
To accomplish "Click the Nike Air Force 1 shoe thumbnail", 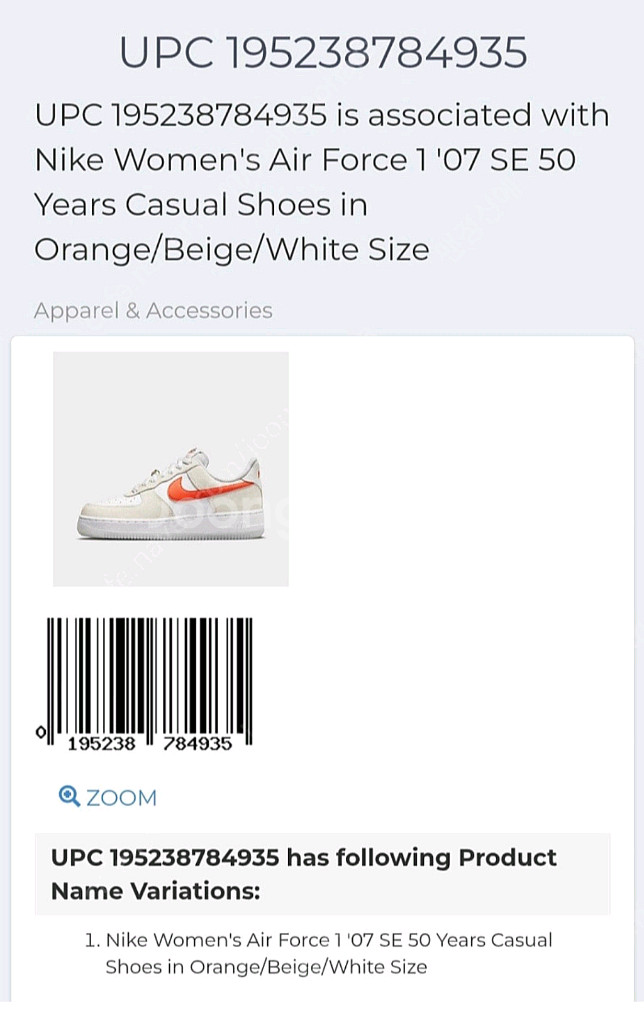I will point(170,468).
